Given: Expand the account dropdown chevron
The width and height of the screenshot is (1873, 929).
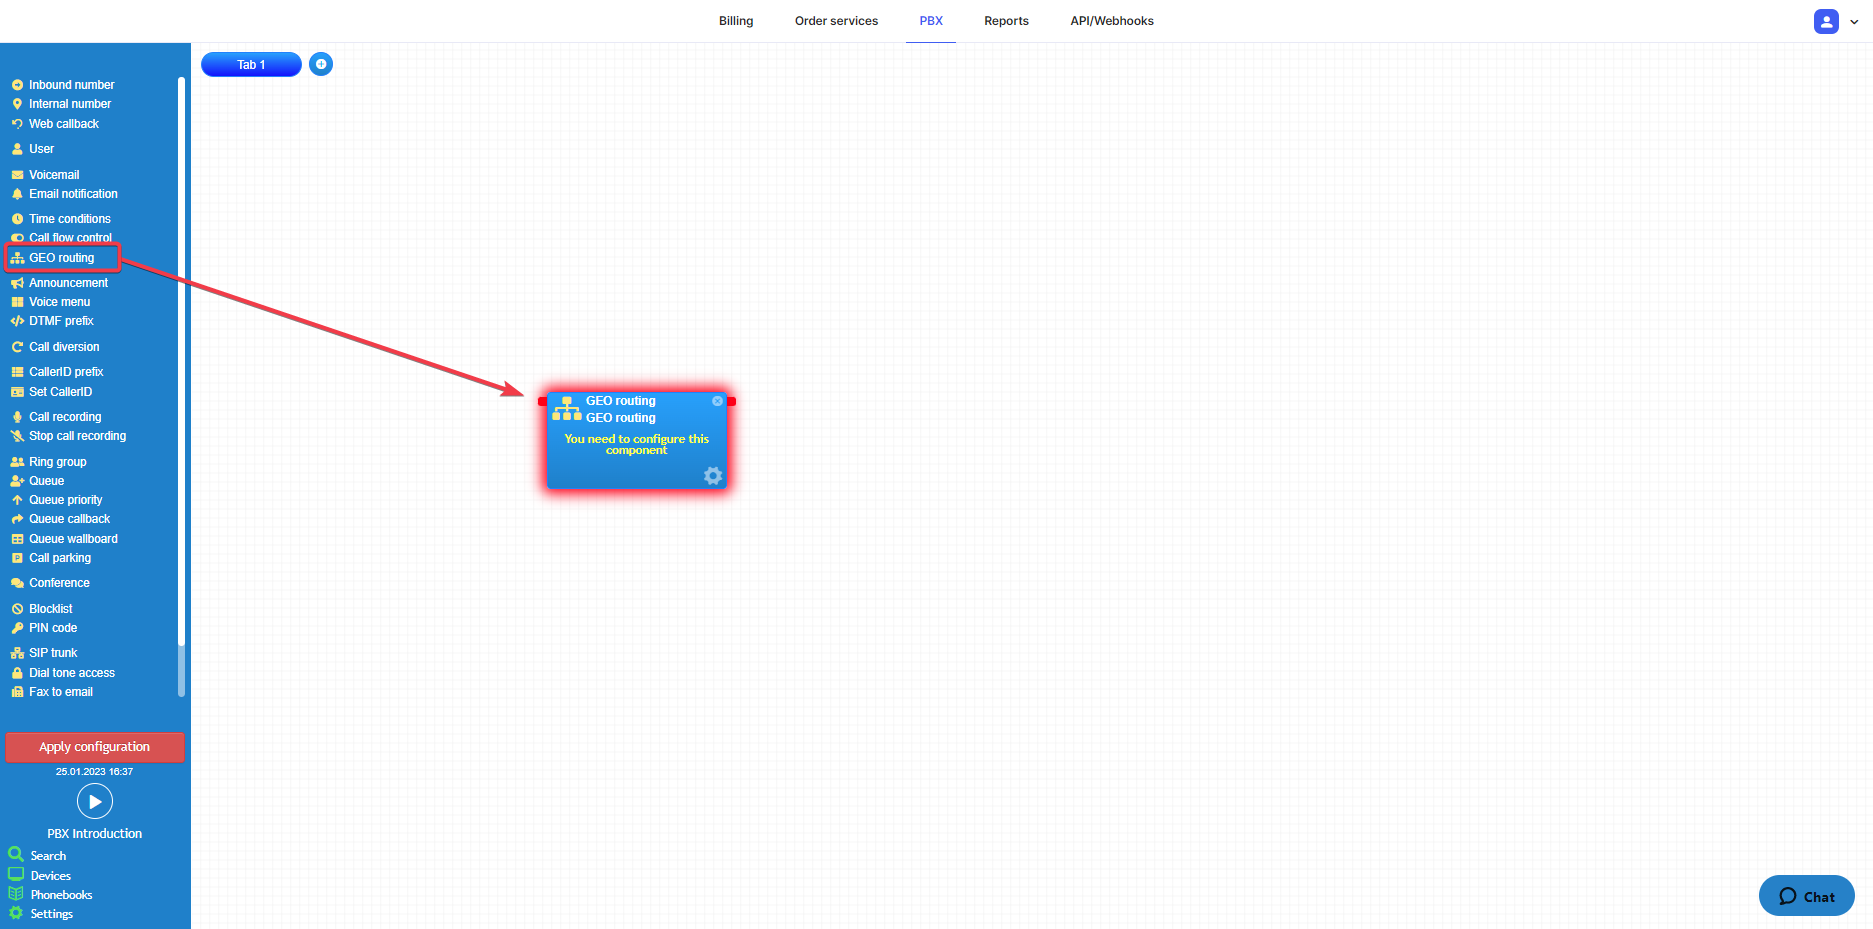Looking at the screenshot, I should (1854, 21).
